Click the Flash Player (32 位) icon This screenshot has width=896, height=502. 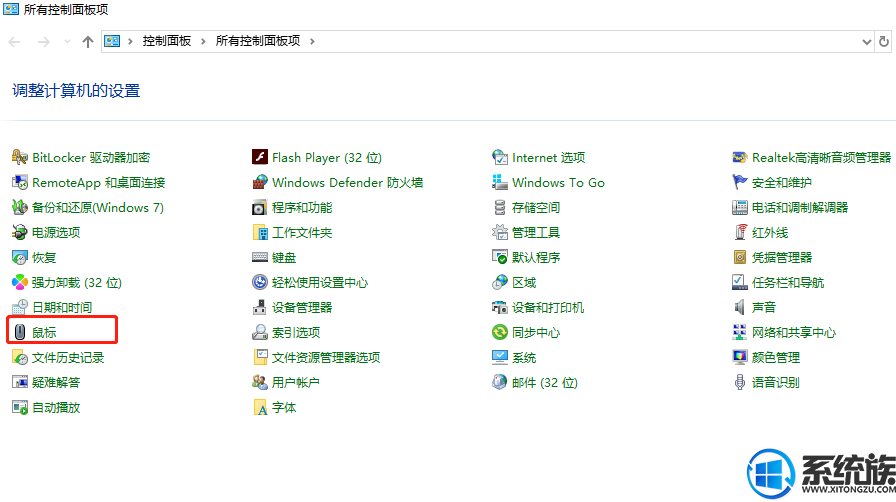[259, 157]
